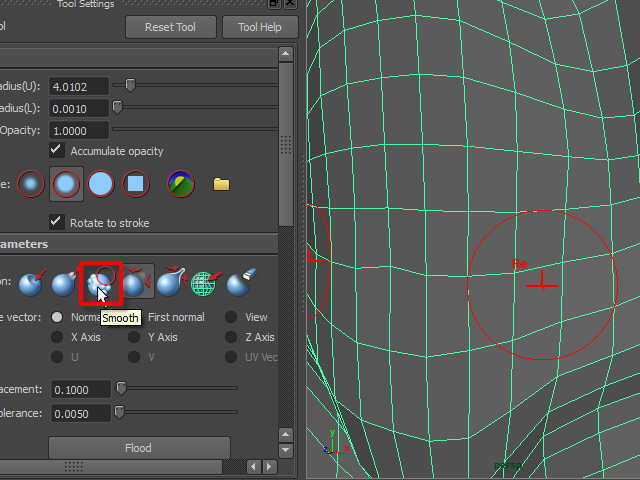The image size is (640, 480).
Task: Choose the Y Axis reference vector
Action: click(x=134, y=337)
